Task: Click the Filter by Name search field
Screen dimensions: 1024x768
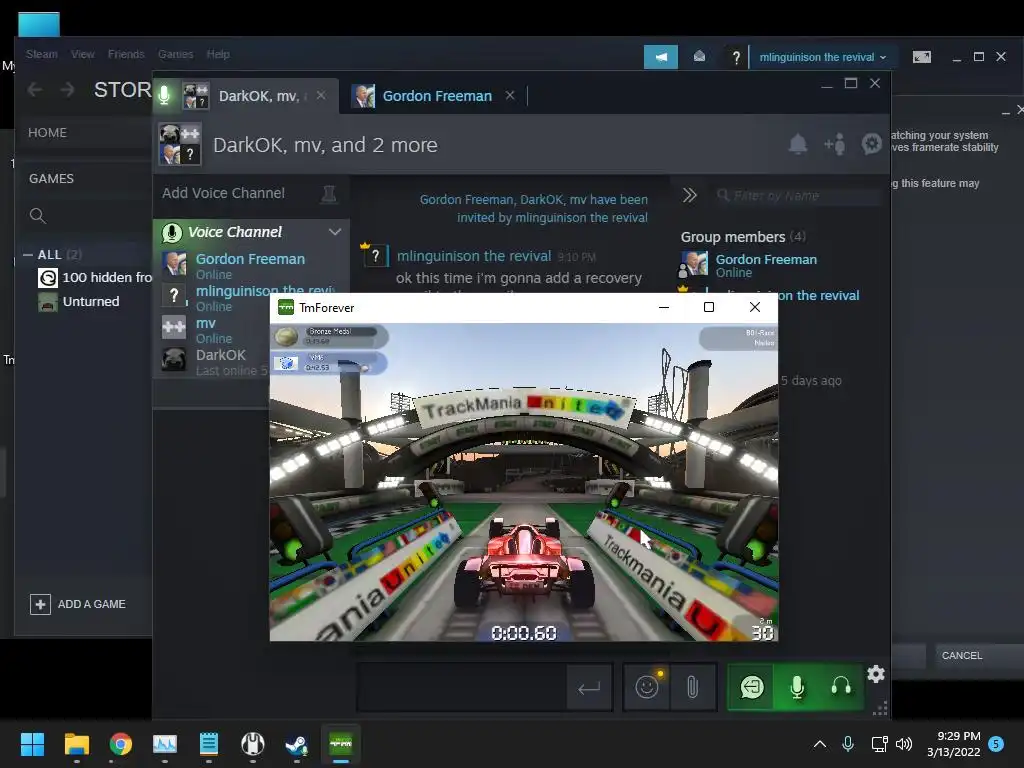Action: [x=799, y=196]
